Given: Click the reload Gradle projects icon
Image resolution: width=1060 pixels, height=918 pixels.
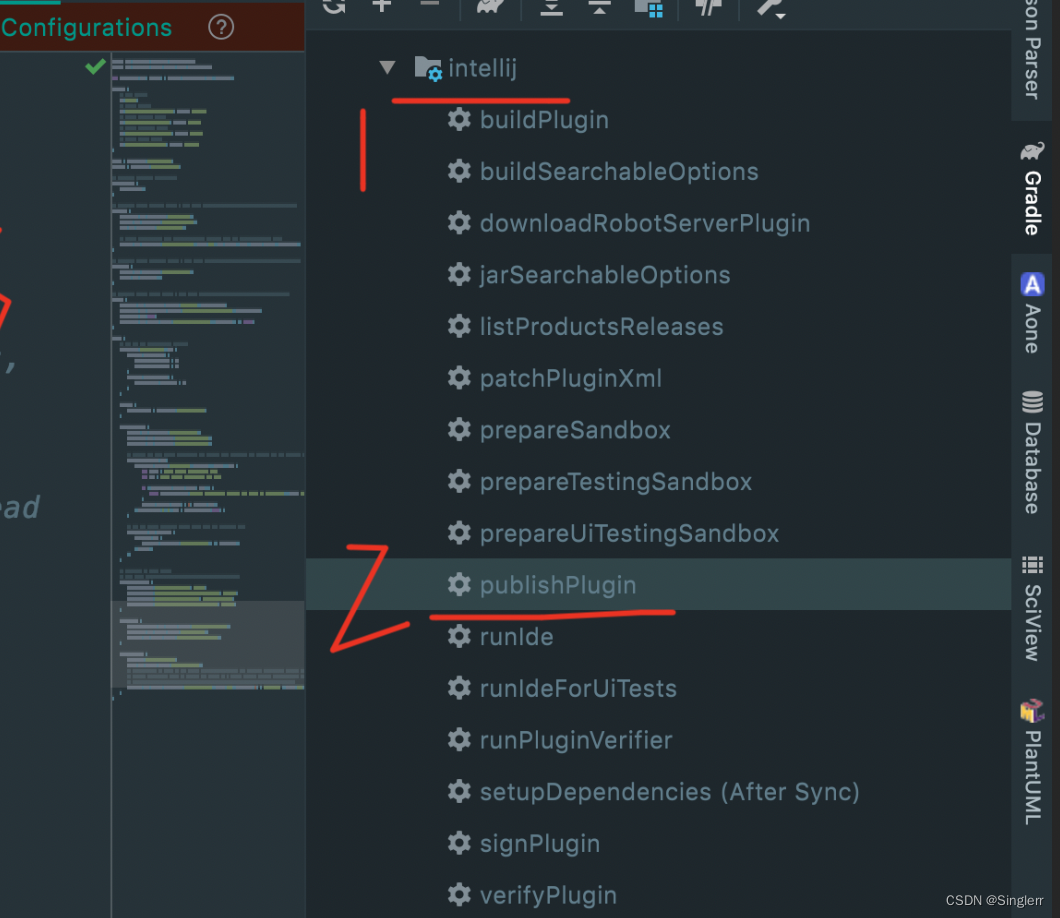Looking at the screenshot, I should (x=335, y=6).
